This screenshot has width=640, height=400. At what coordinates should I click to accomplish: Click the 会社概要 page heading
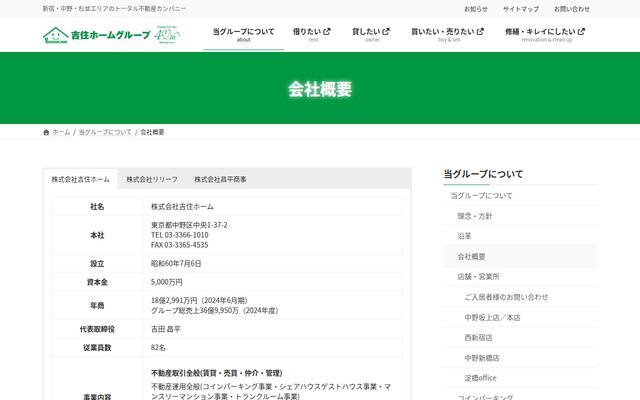[320, 89]
